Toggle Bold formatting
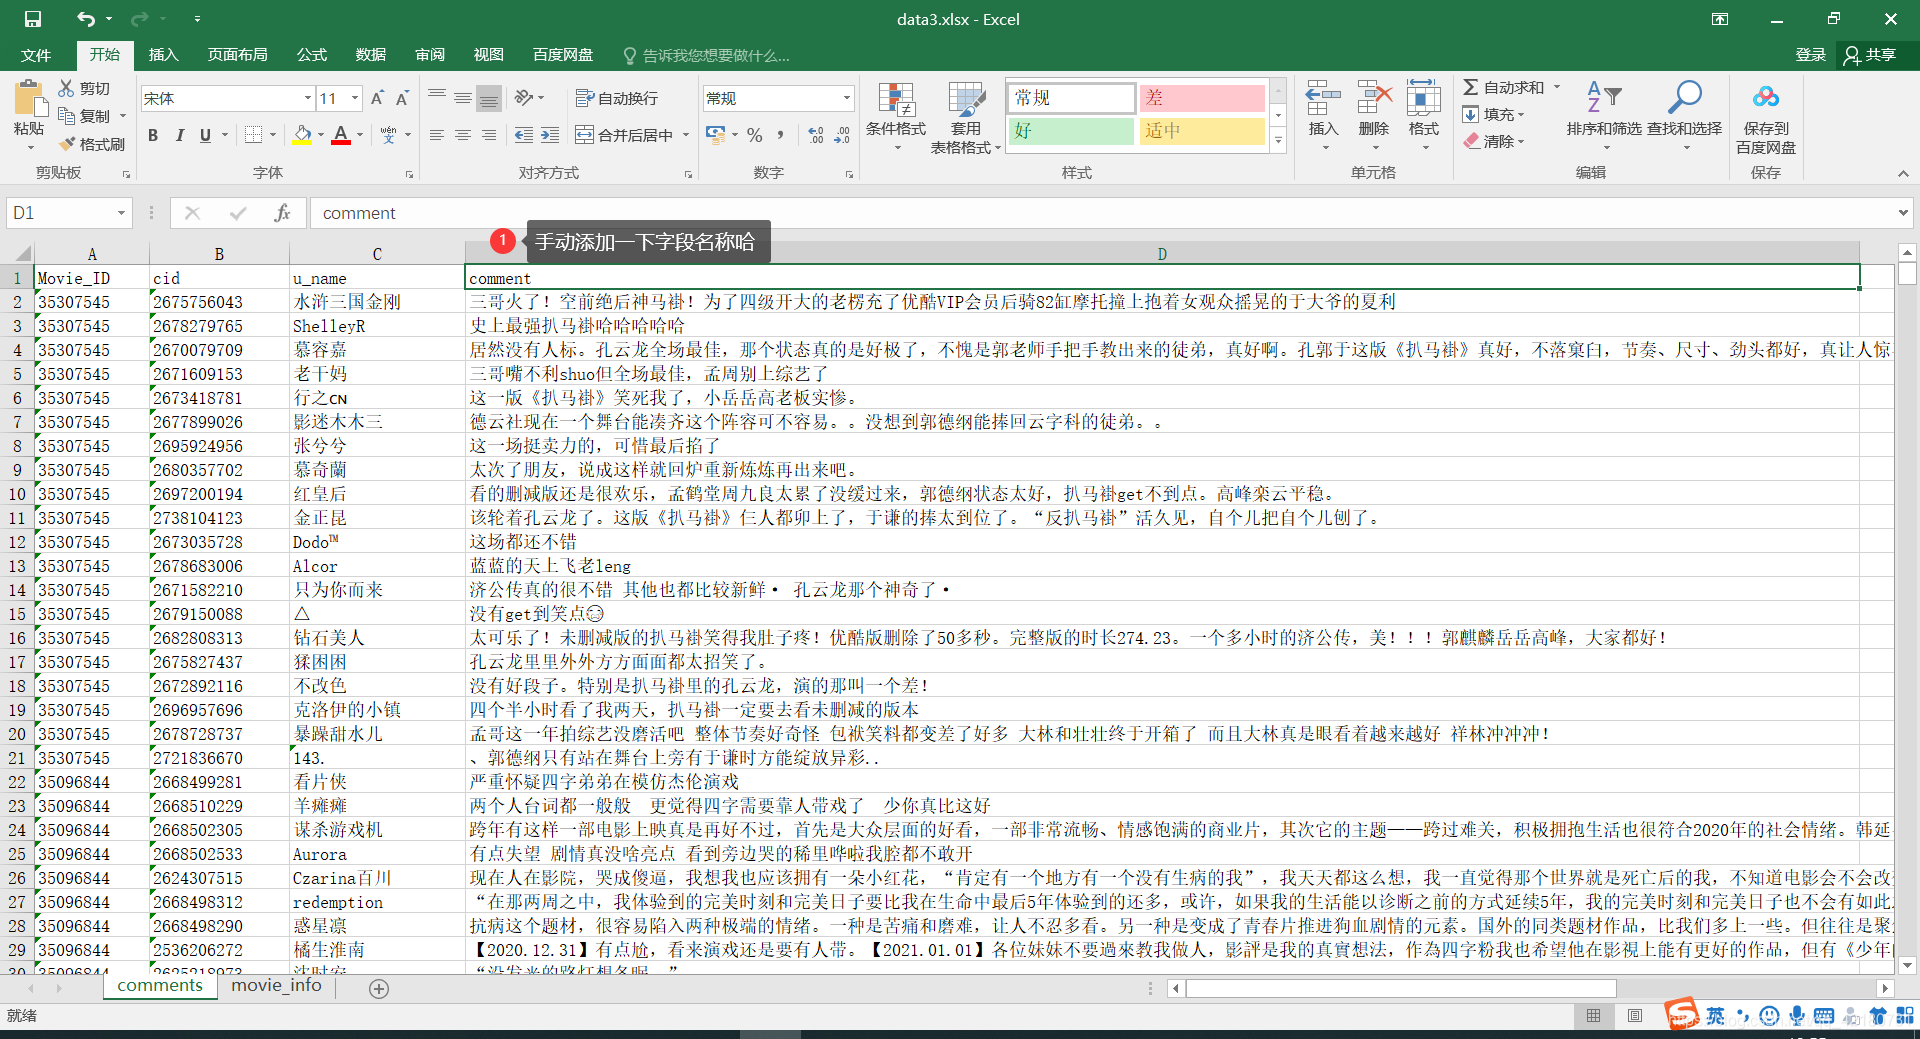 coord(153,135)
